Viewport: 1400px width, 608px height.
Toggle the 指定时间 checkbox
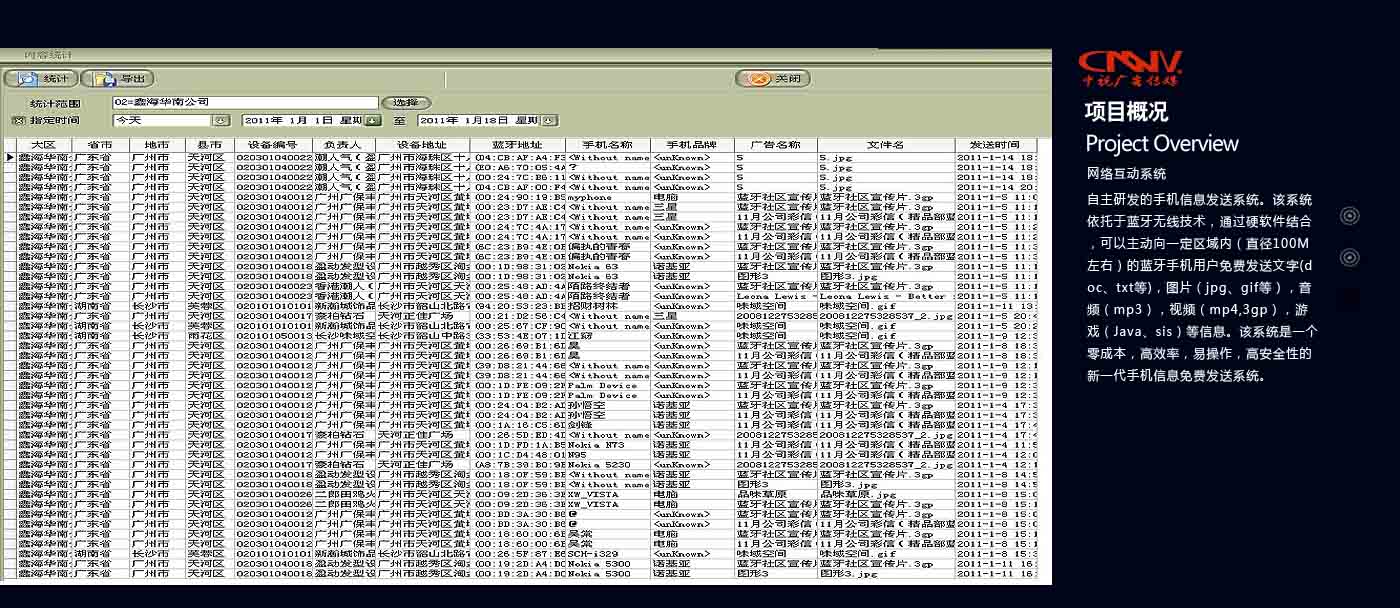[18, 120]
